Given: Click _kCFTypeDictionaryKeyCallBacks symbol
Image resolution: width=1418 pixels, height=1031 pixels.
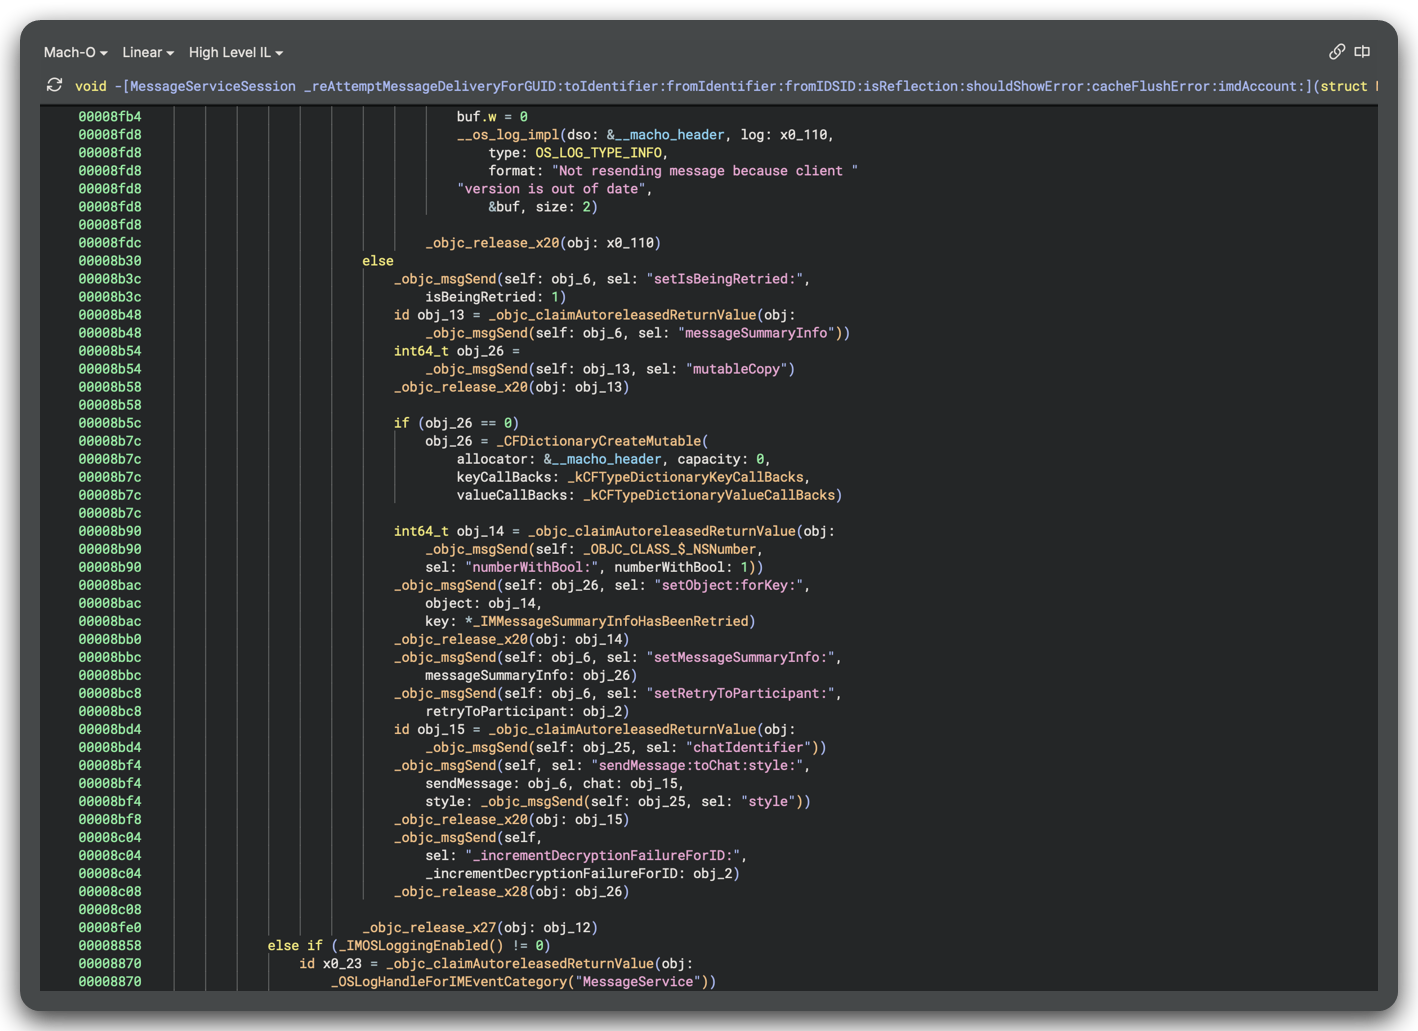Looking at the screenshot, I should click(685, 477).
